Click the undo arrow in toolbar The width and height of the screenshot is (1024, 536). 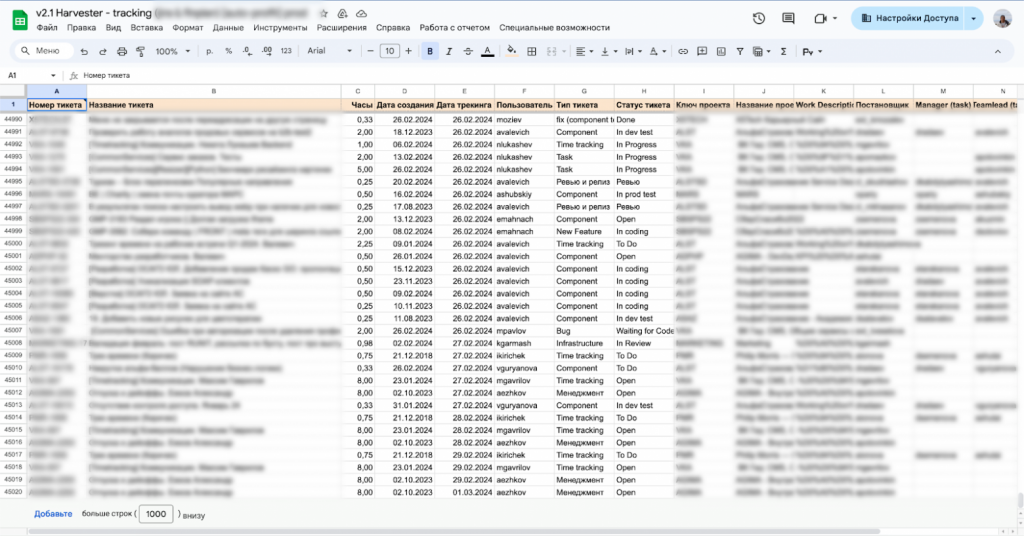click(x=84, y=51)
